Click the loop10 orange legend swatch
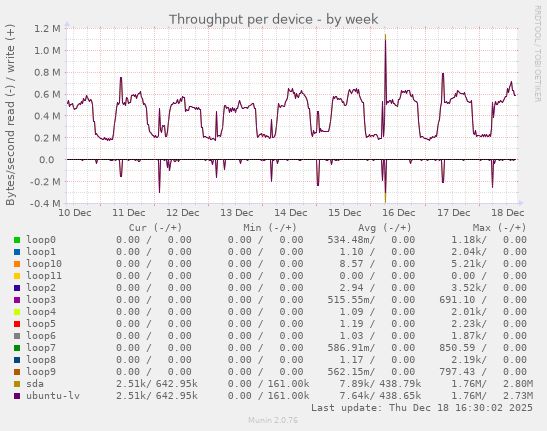 coord(17,264)
